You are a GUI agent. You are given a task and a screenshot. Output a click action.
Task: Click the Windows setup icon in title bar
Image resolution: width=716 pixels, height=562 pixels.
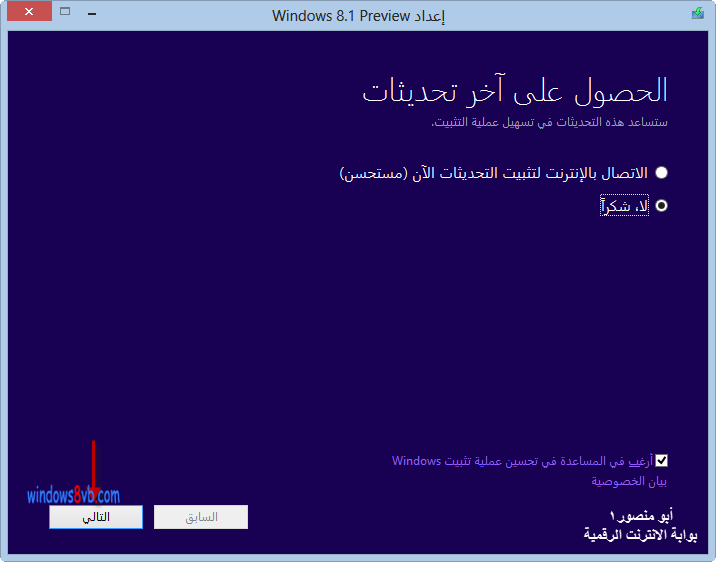697,14
